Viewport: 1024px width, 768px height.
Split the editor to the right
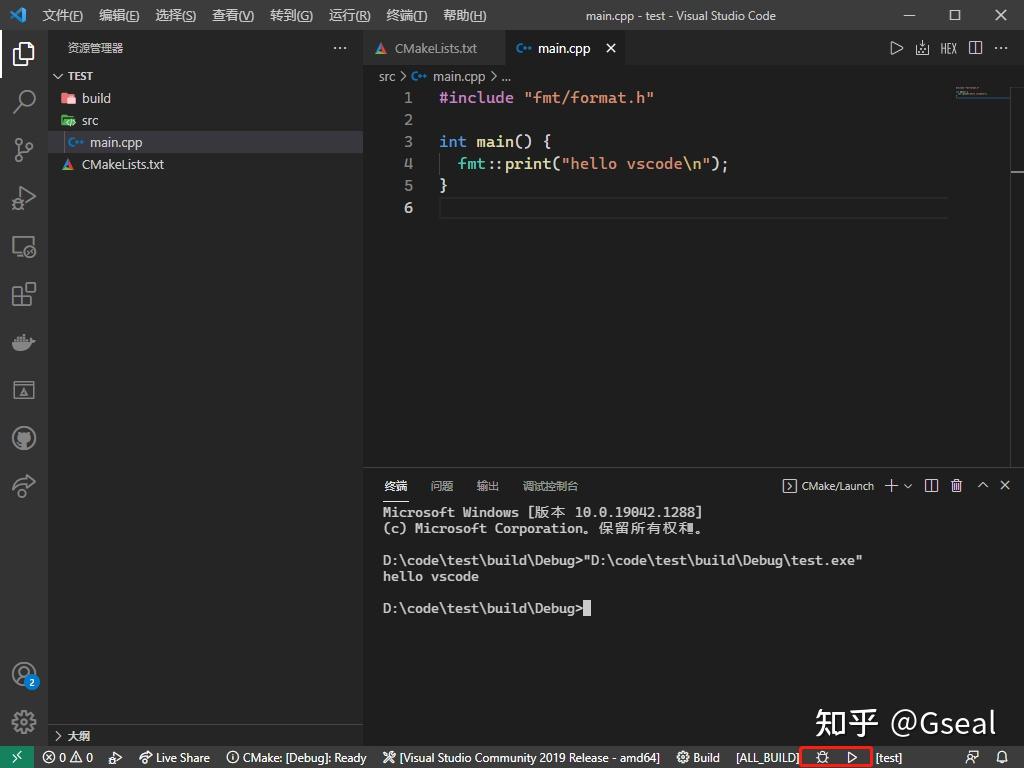975,48
